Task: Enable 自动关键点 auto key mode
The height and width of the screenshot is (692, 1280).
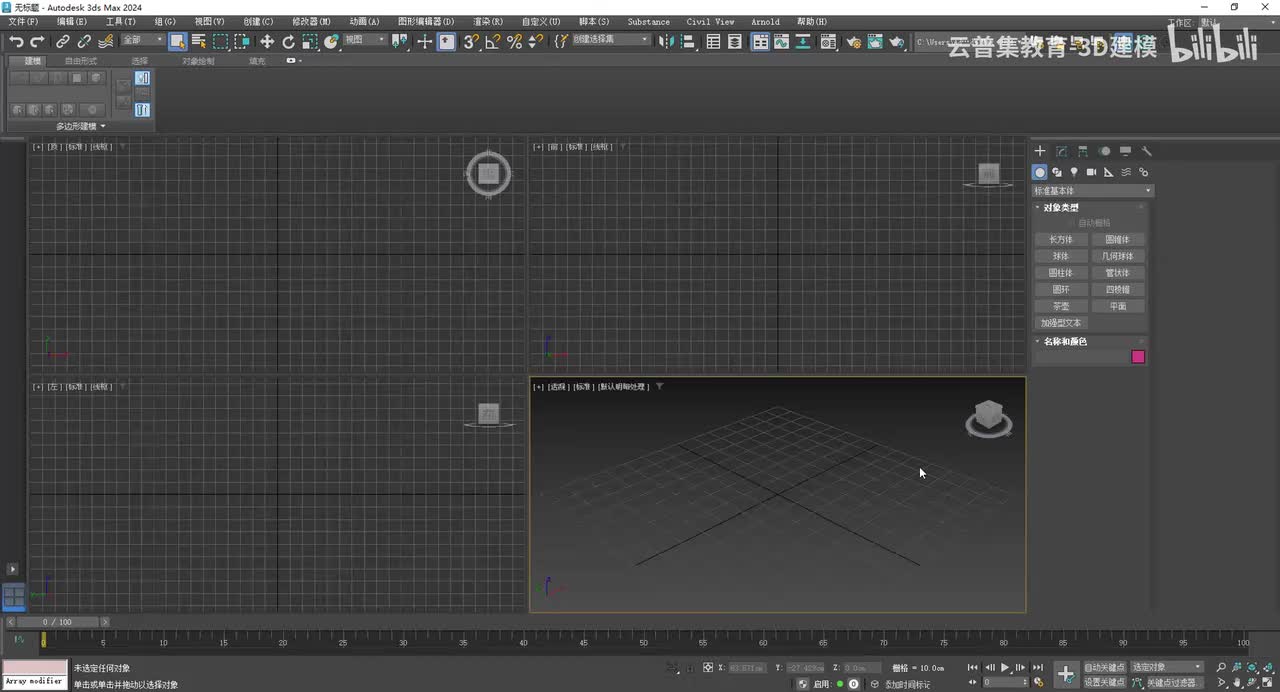Action: (x=1104, y=667)
